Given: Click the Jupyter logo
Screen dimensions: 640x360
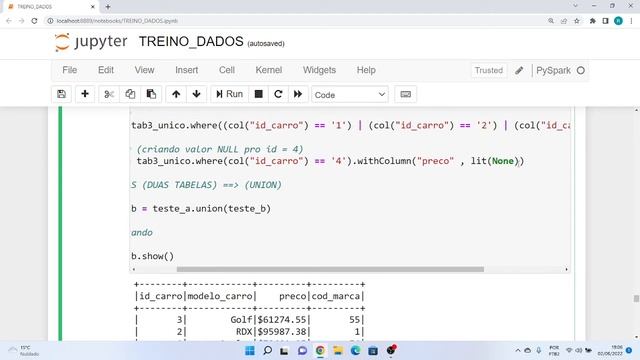Looking at the screenshot, I should (91, 42).
